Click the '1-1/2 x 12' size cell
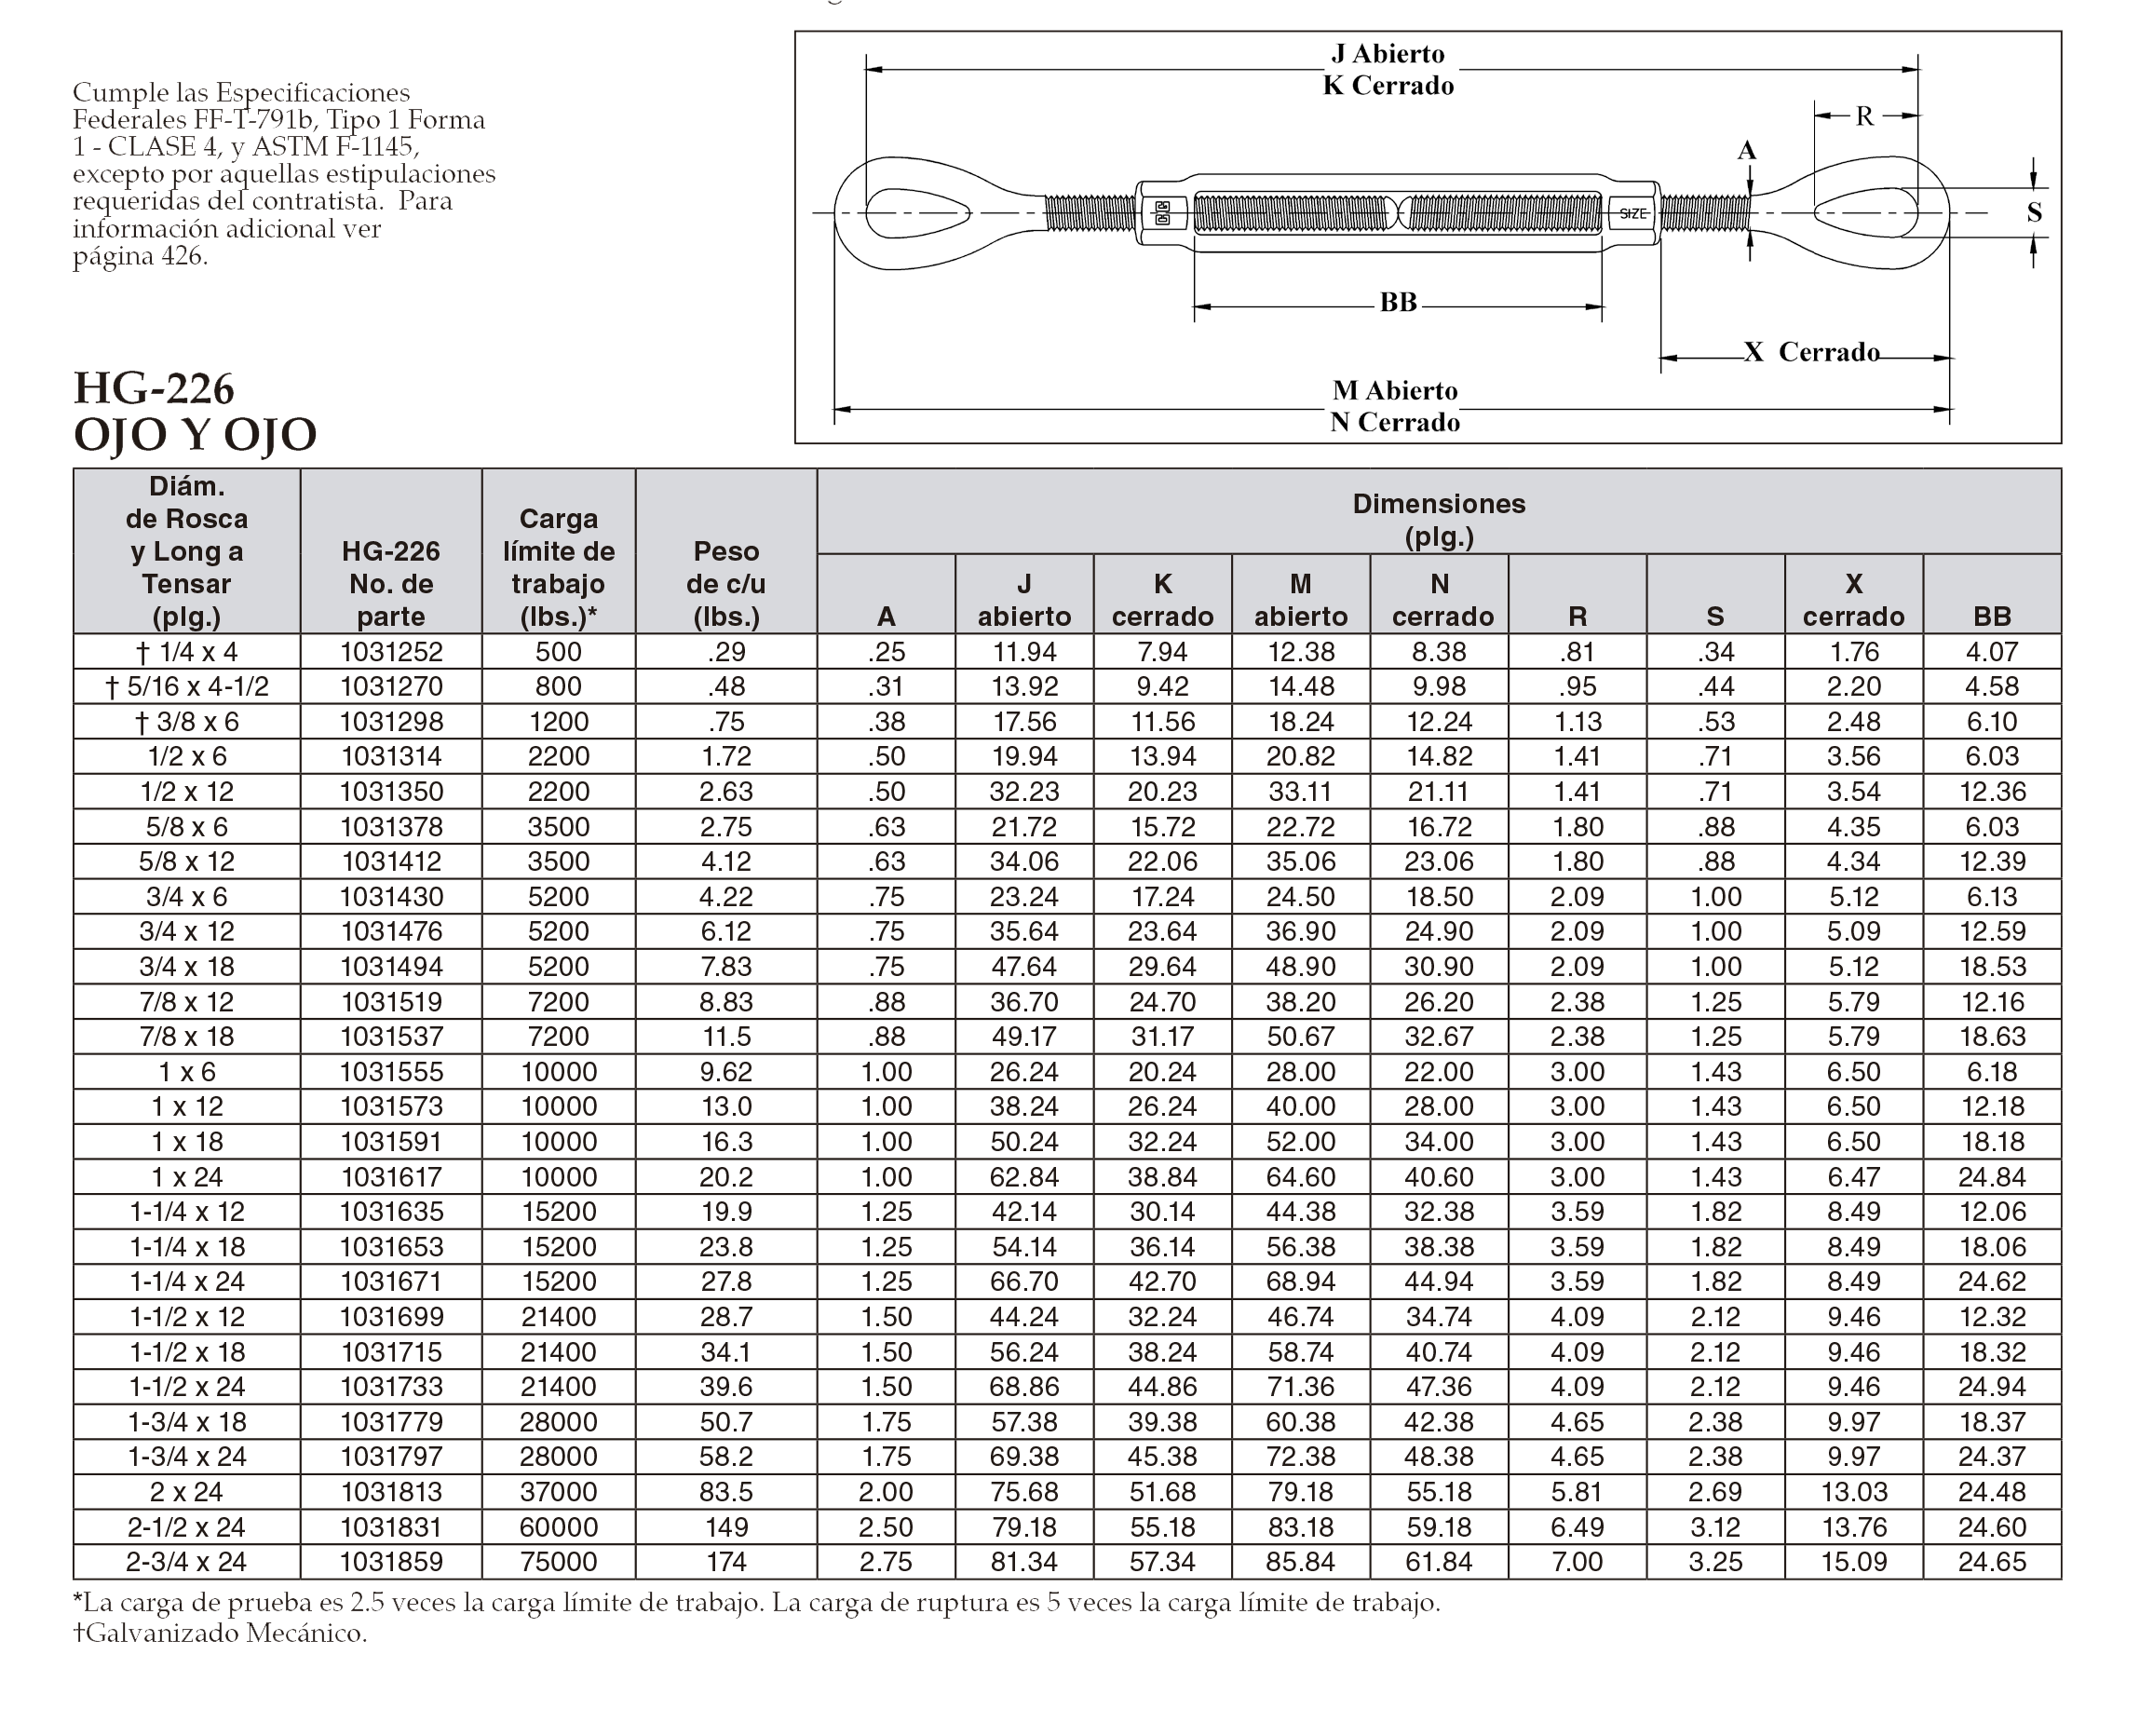Screen dimensions: 2153x1736 pyautogui.click(x=187, y=1317)
